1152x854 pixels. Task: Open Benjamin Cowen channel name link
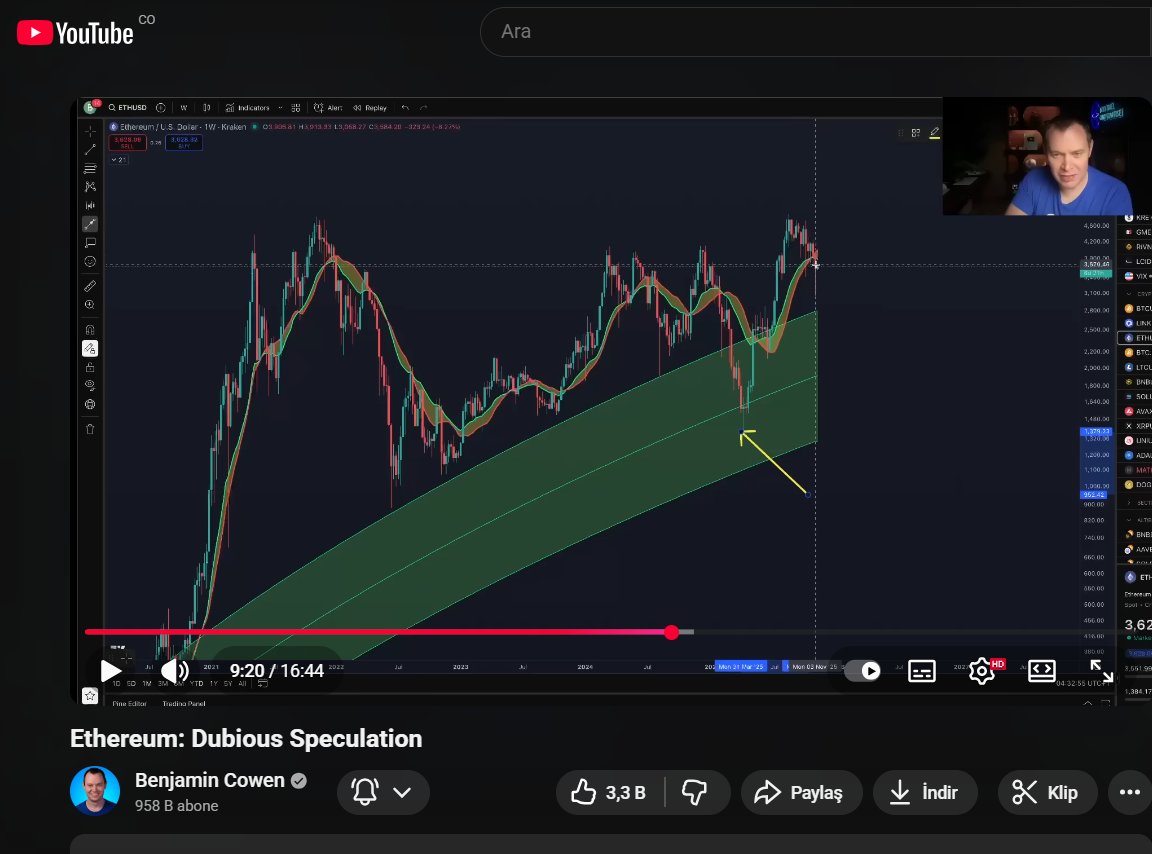(209, 780)
